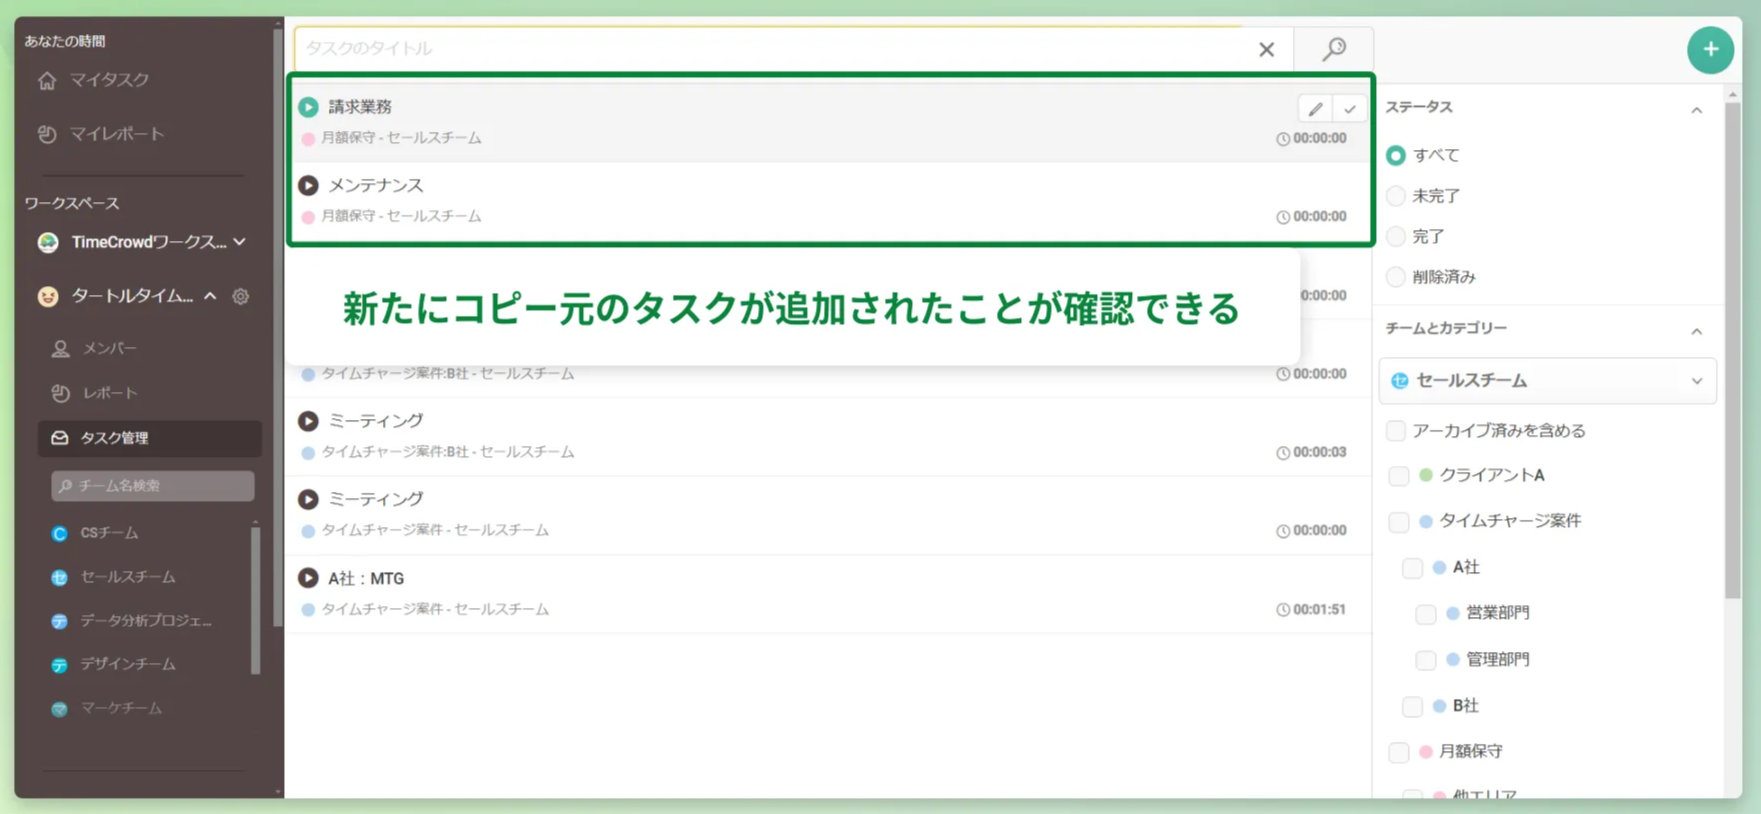
Task: Open マイタスク from sidebar
Action: coord(93,80)
